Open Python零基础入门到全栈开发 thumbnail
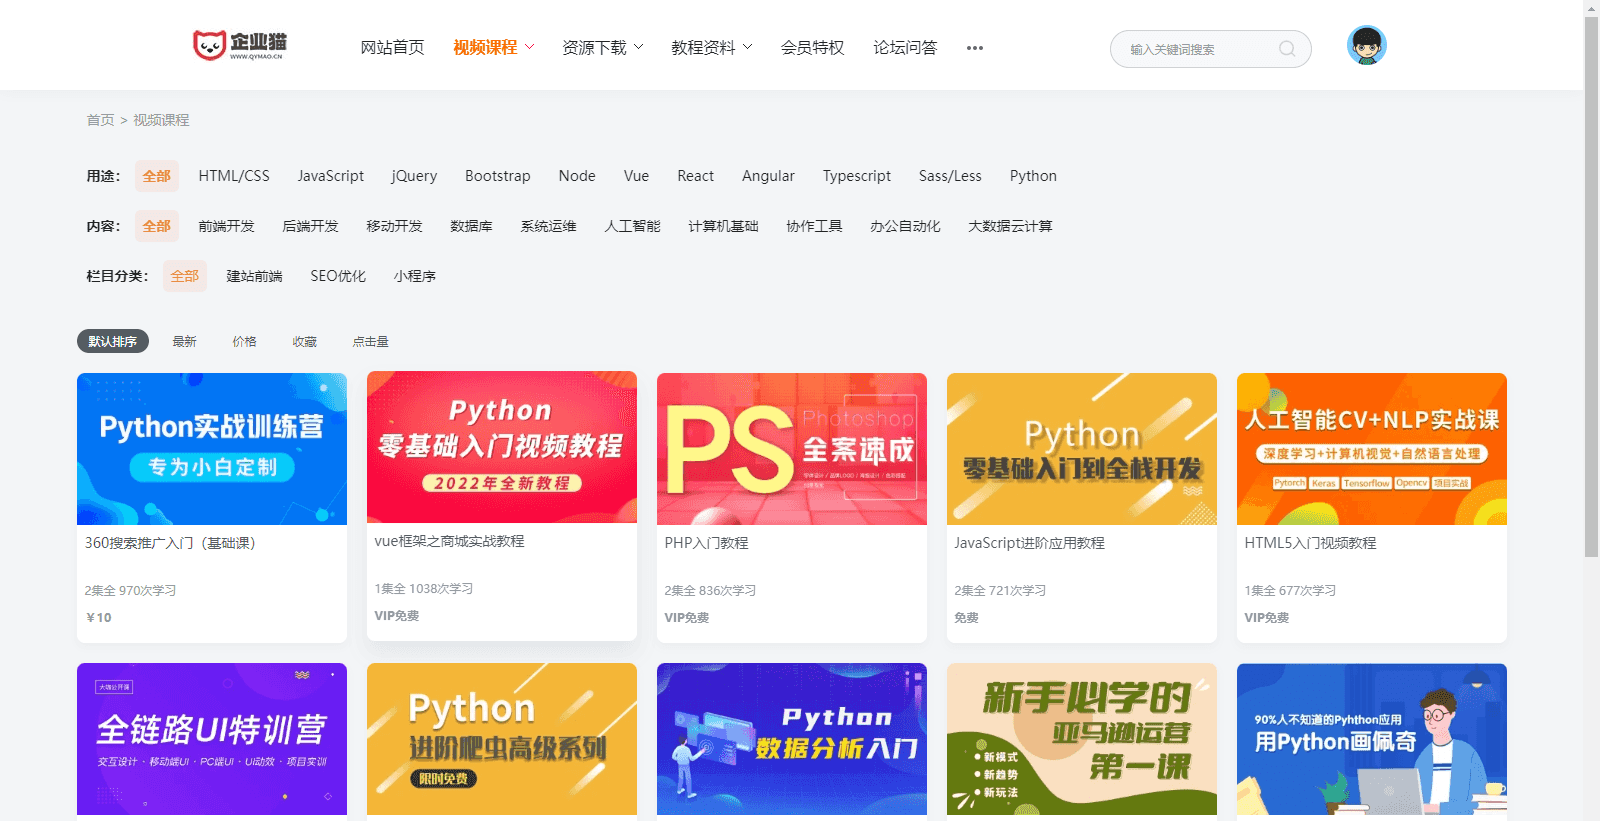The width and height of the screenshot is (1600, 821). 1082,449
